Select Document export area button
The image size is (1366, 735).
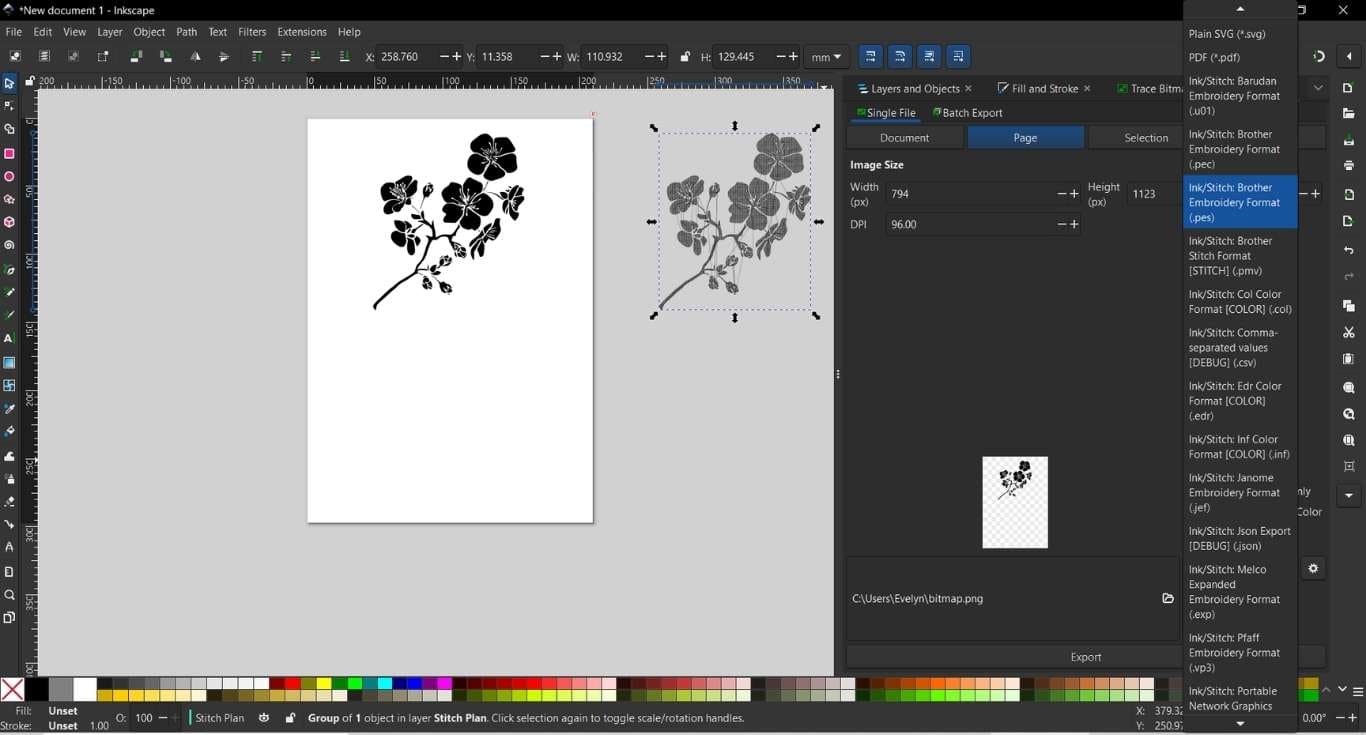point(904,138)
